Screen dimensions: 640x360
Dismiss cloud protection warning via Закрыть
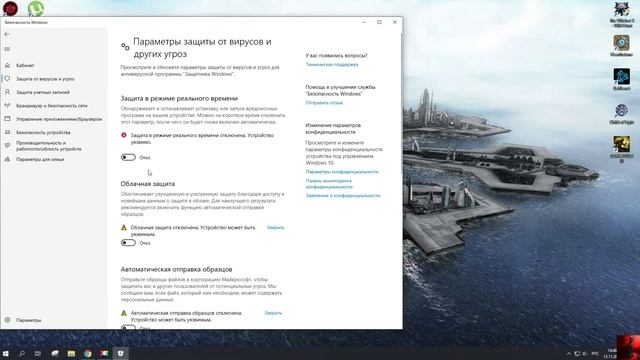[x=276, y=227]
